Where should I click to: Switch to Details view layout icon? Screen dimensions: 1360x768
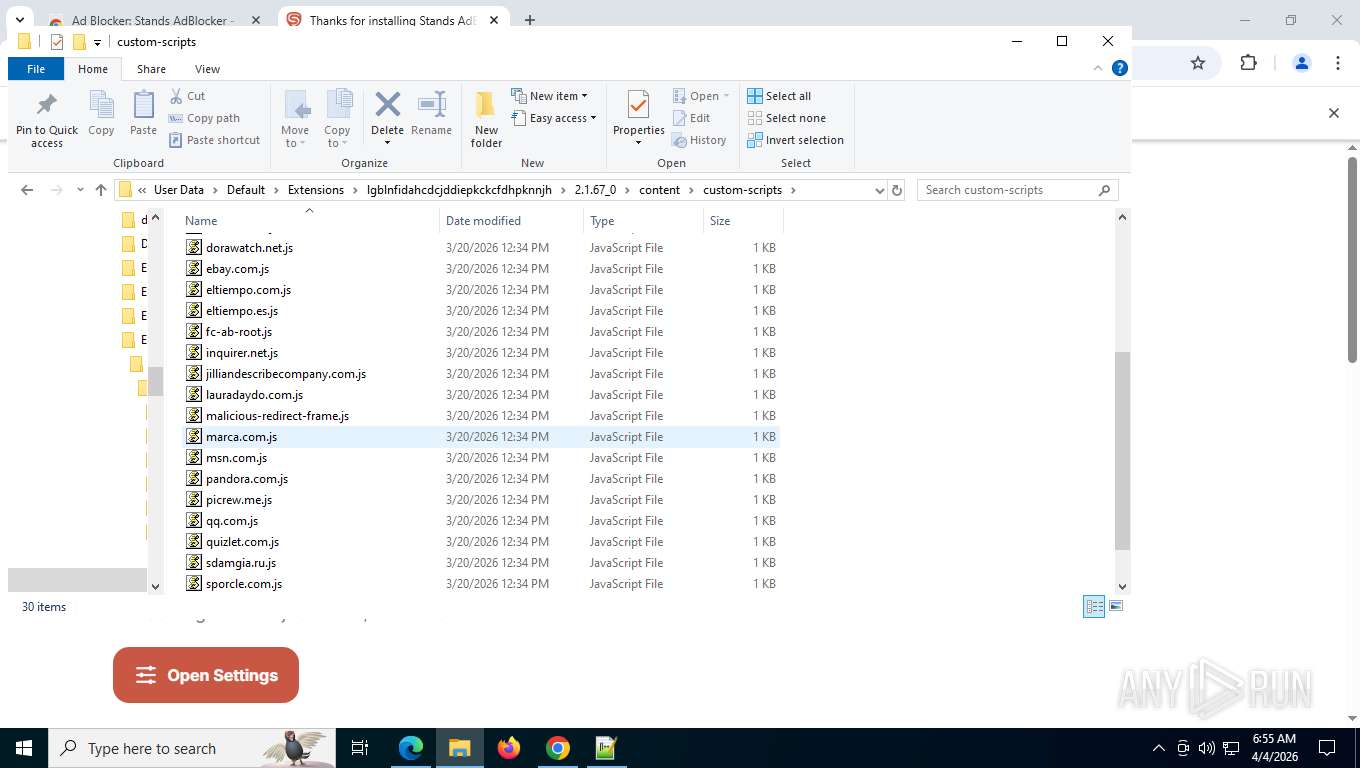tap(1095, 606)
